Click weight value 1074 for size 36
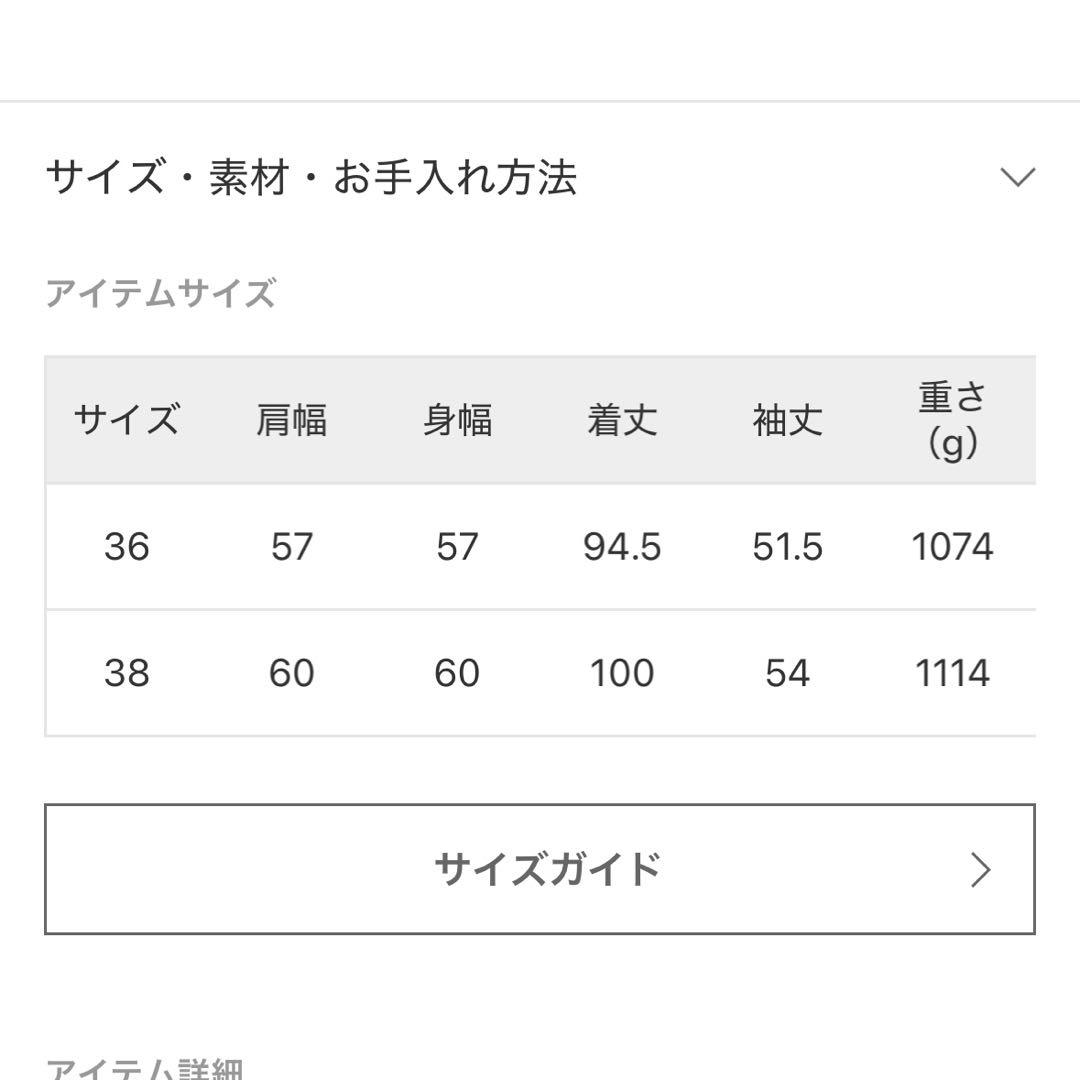The image size is (1080, 1080). [950, 547]
